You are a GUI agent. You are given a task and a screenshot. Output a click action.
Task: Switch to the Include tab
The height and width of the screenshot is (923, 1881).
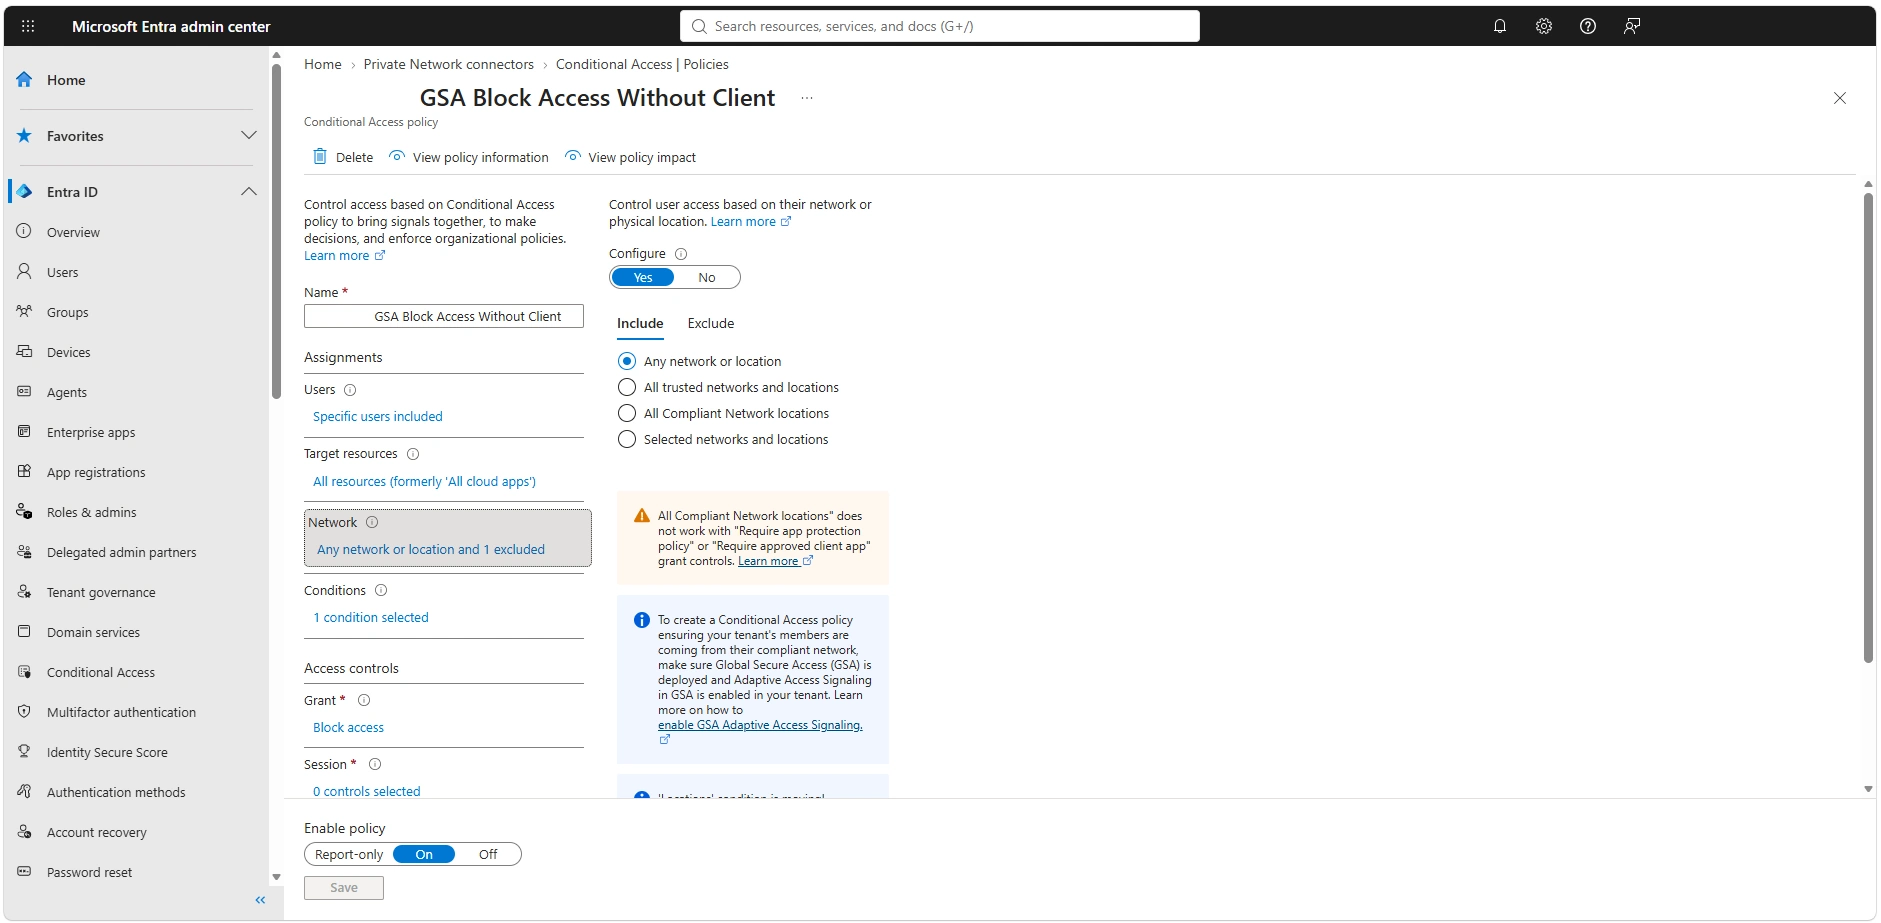click(640, 324)
